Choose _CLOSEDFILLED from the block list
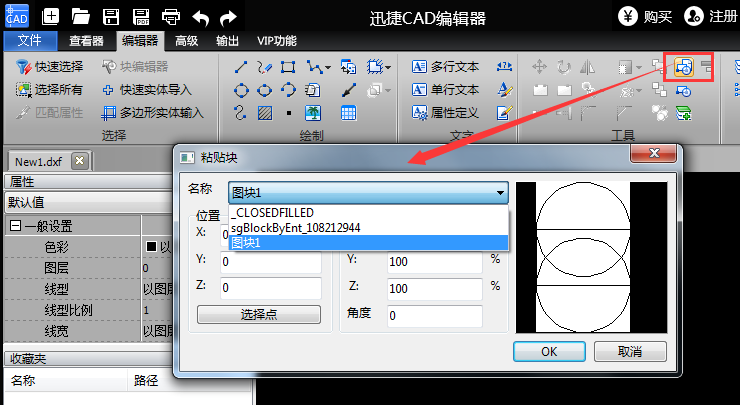 point(368,213)
